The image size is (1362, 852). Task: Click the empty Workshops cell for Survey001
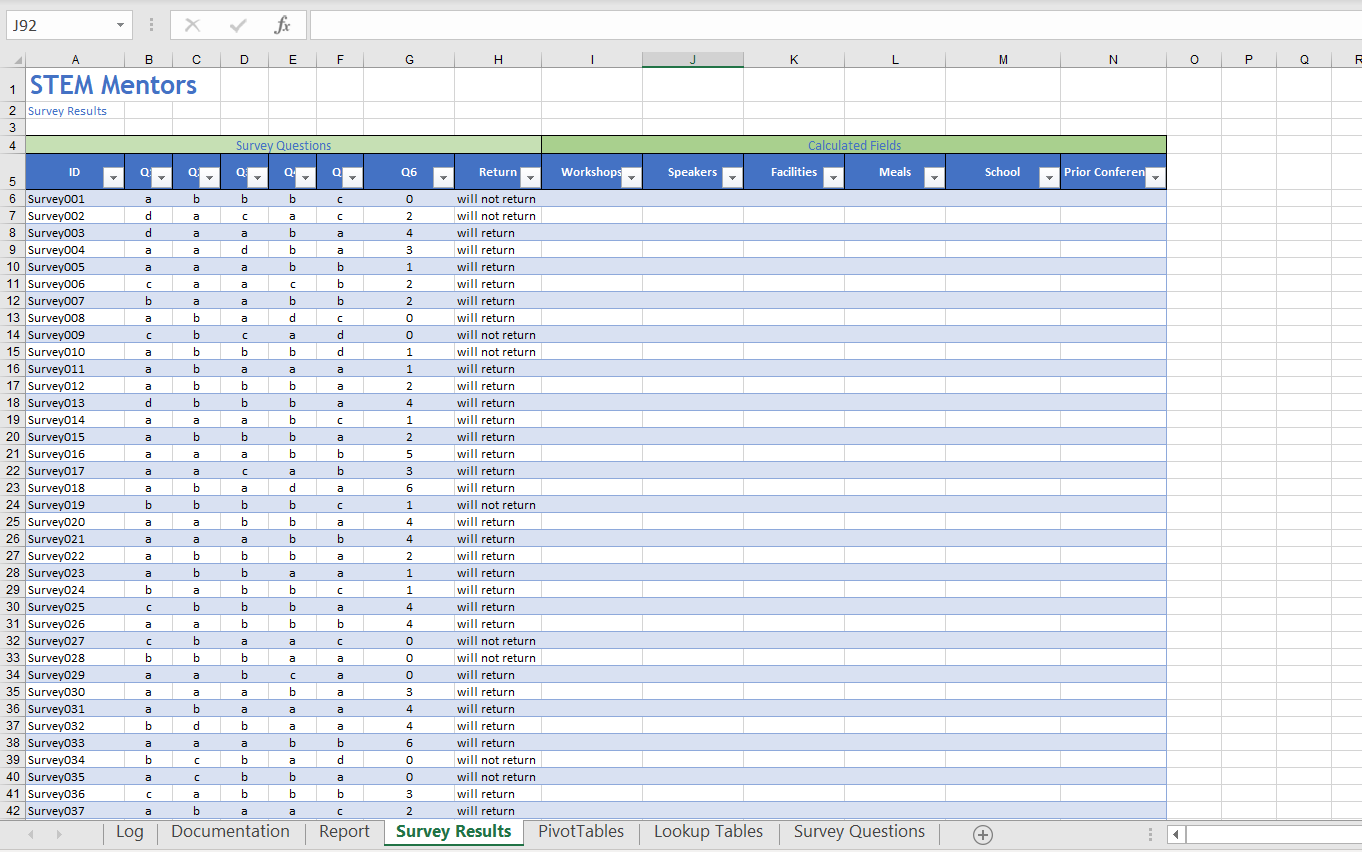point(592,199)
